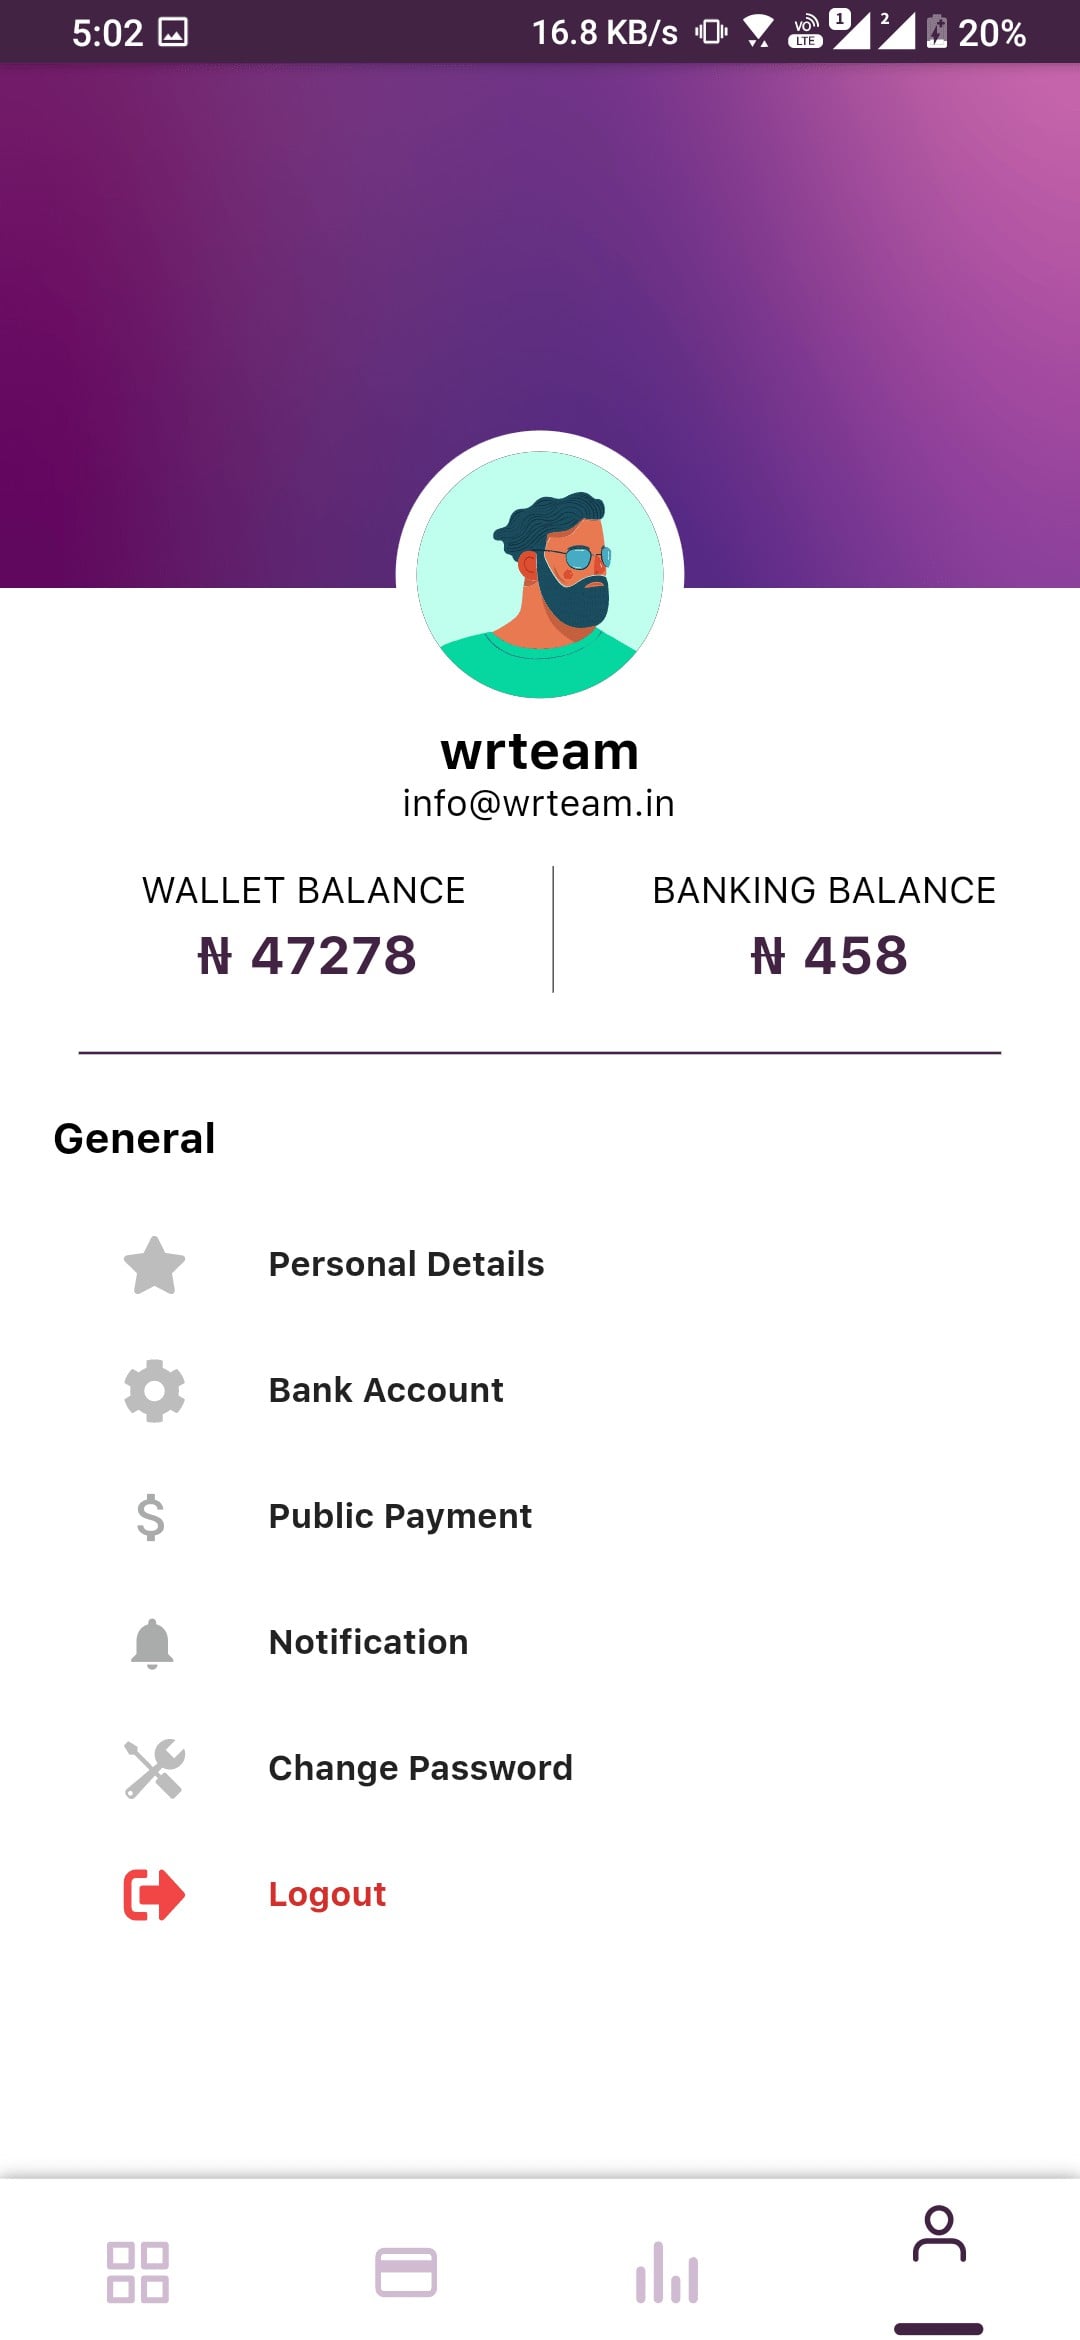The width and height of the screenshot is (1080, 2340).
Task: Tap the info@wrteam.in email address
Action: [x=539, y=804]
